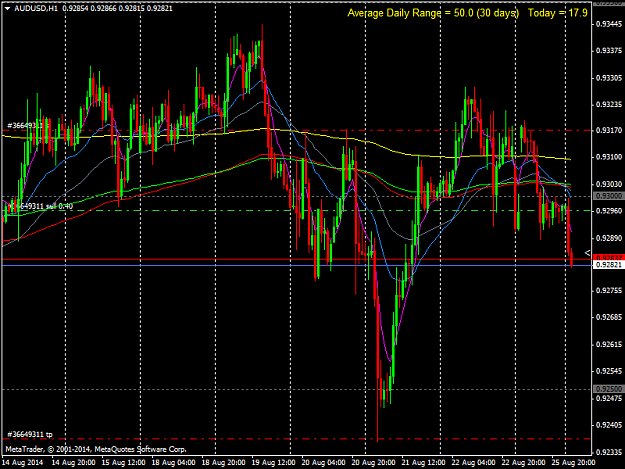This screenshot has height=469, width=625.
Task: Click the 18 Aug 20:00 time label
Action: pos(223,463)
